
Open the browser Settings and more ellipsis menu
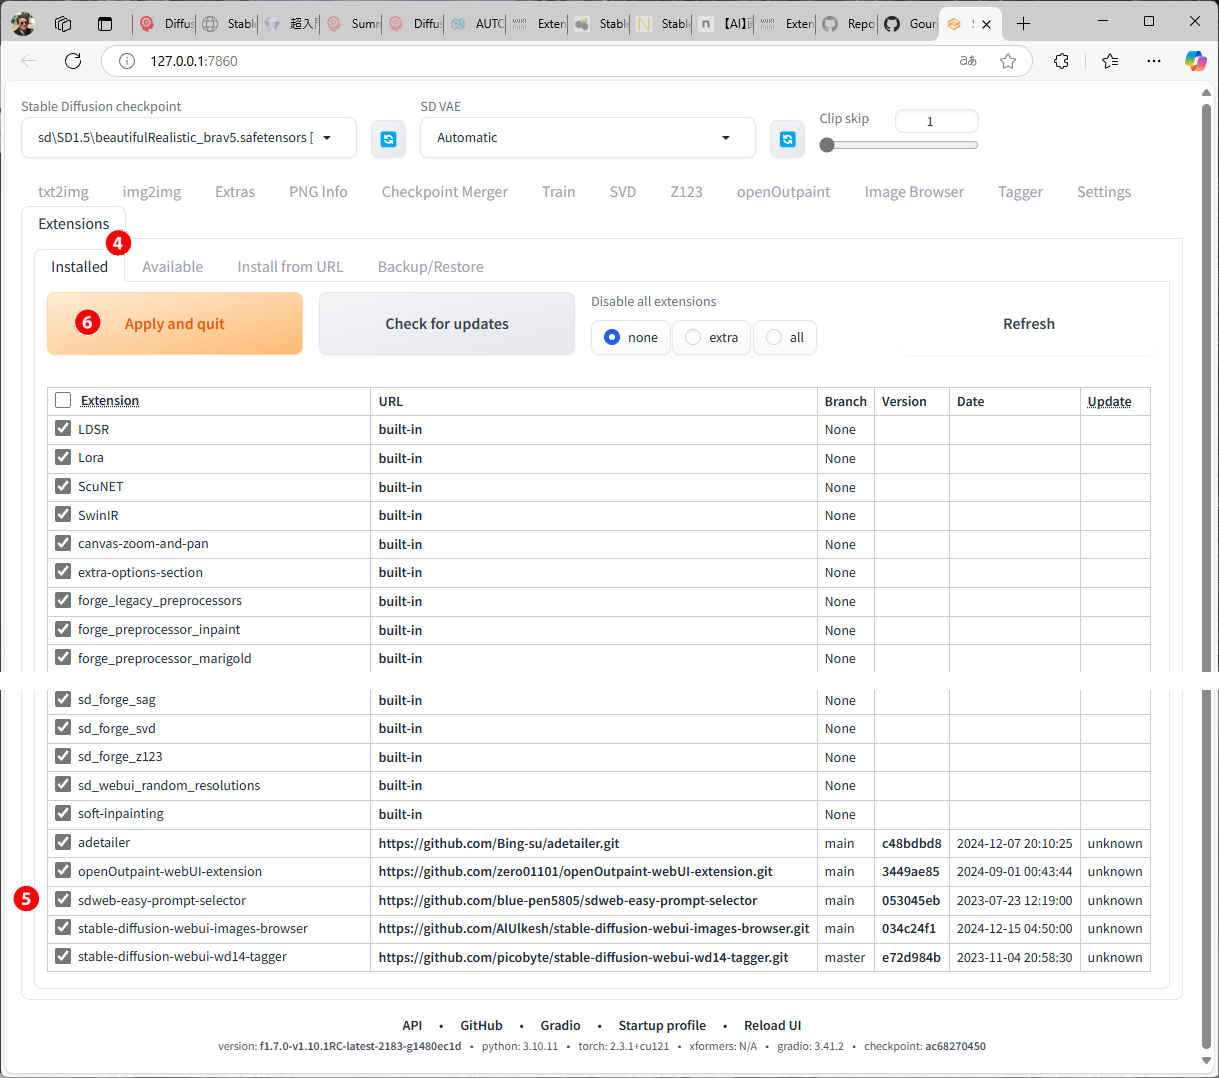(1154, 61)
